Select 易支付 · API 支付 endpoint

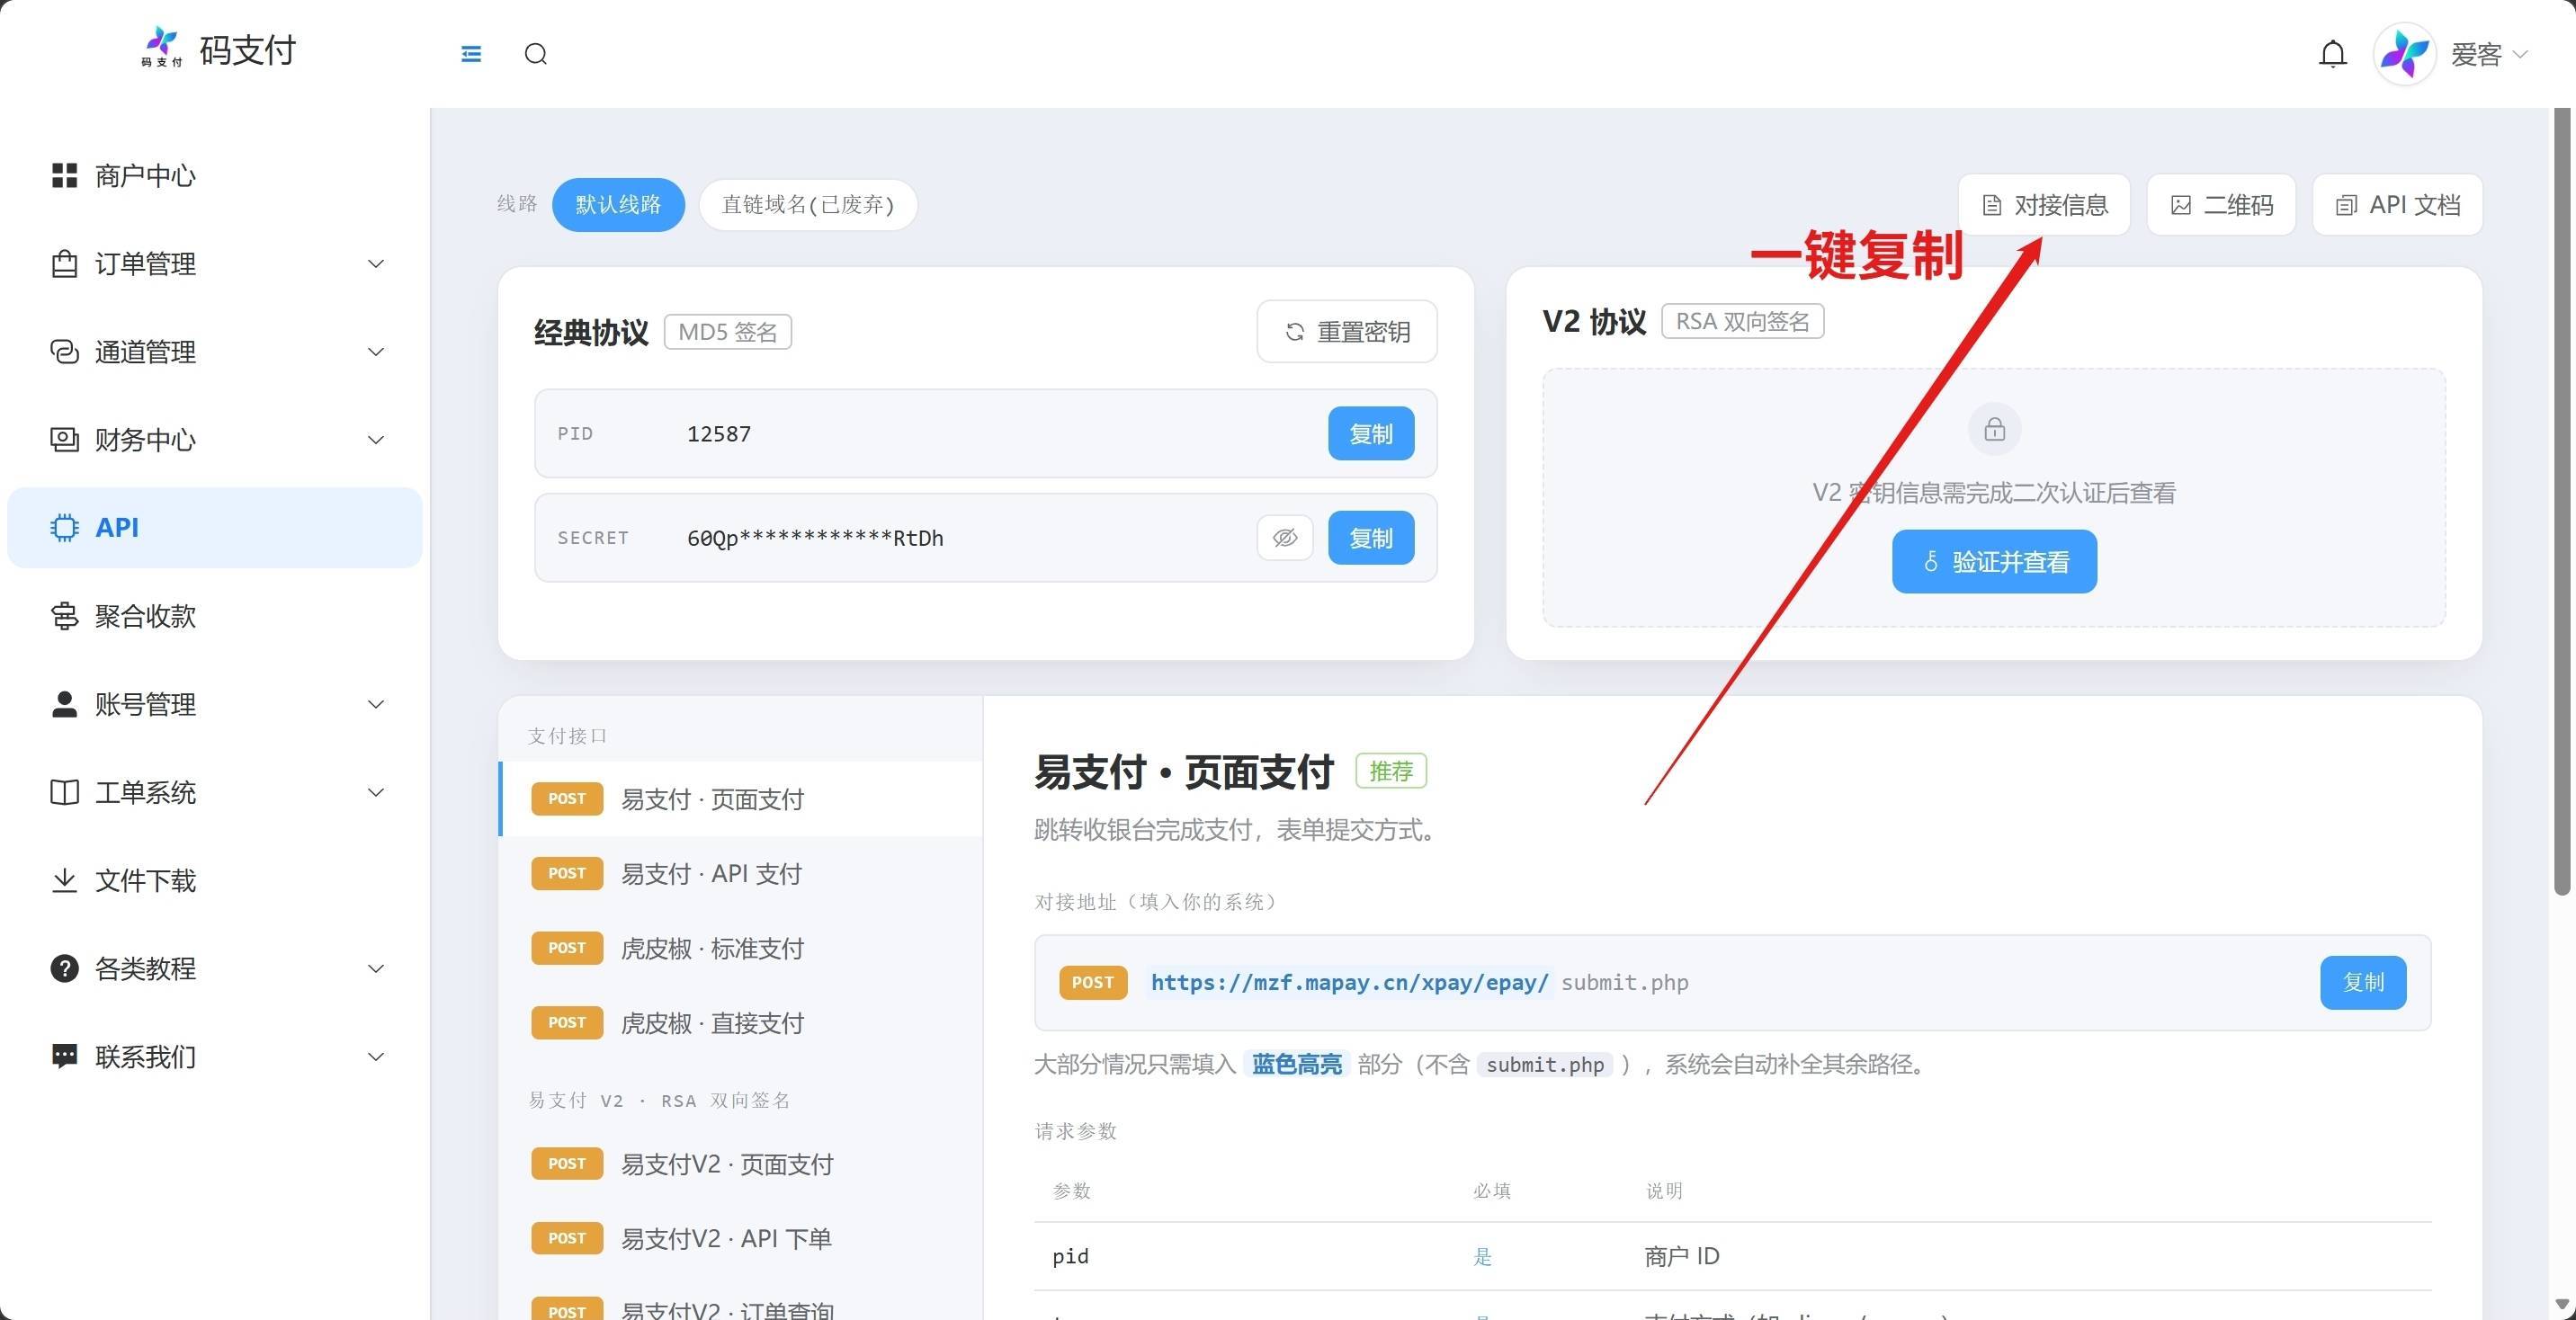tap(740, 873)
